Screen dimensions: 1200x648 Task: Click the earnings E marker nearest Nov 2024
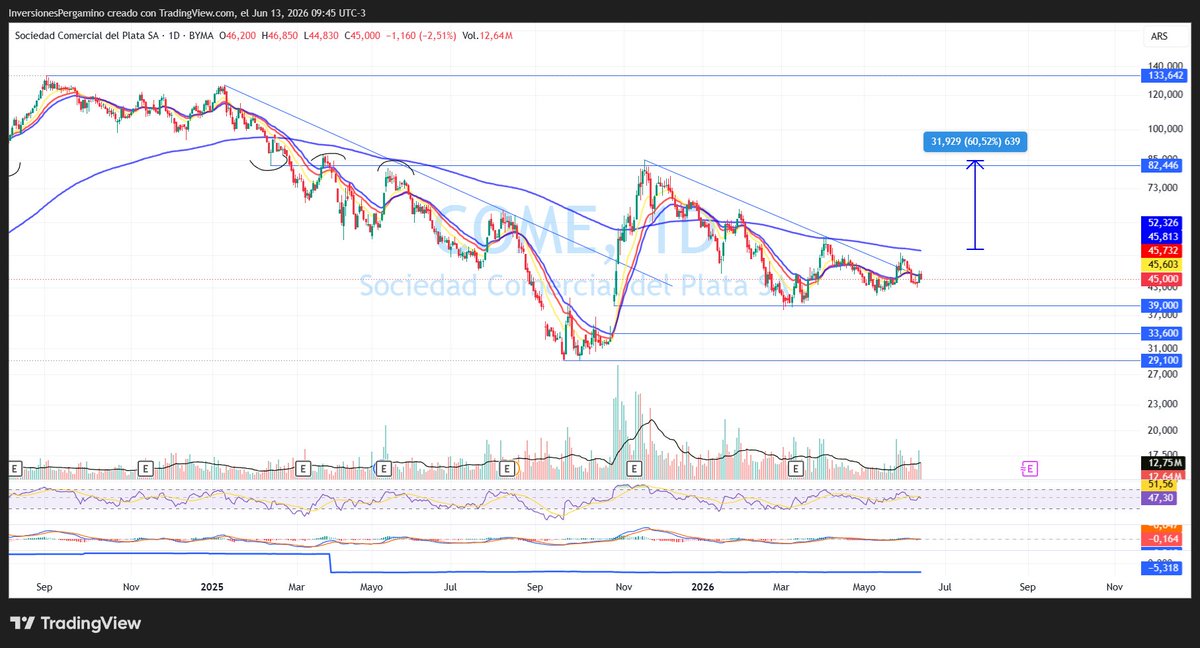pyautogui.click(x=145, y=468)
